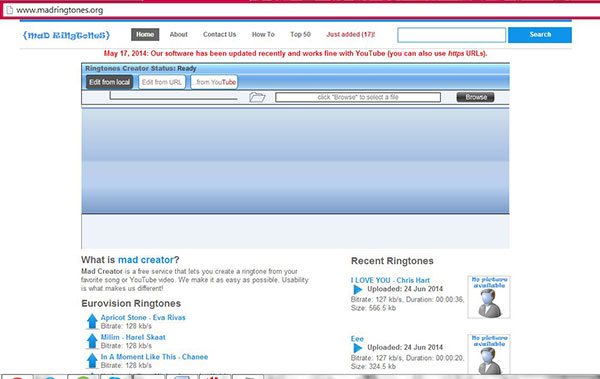Play the Eee ringtone preview
600x379 pixels.
click(x=357, y=348)
